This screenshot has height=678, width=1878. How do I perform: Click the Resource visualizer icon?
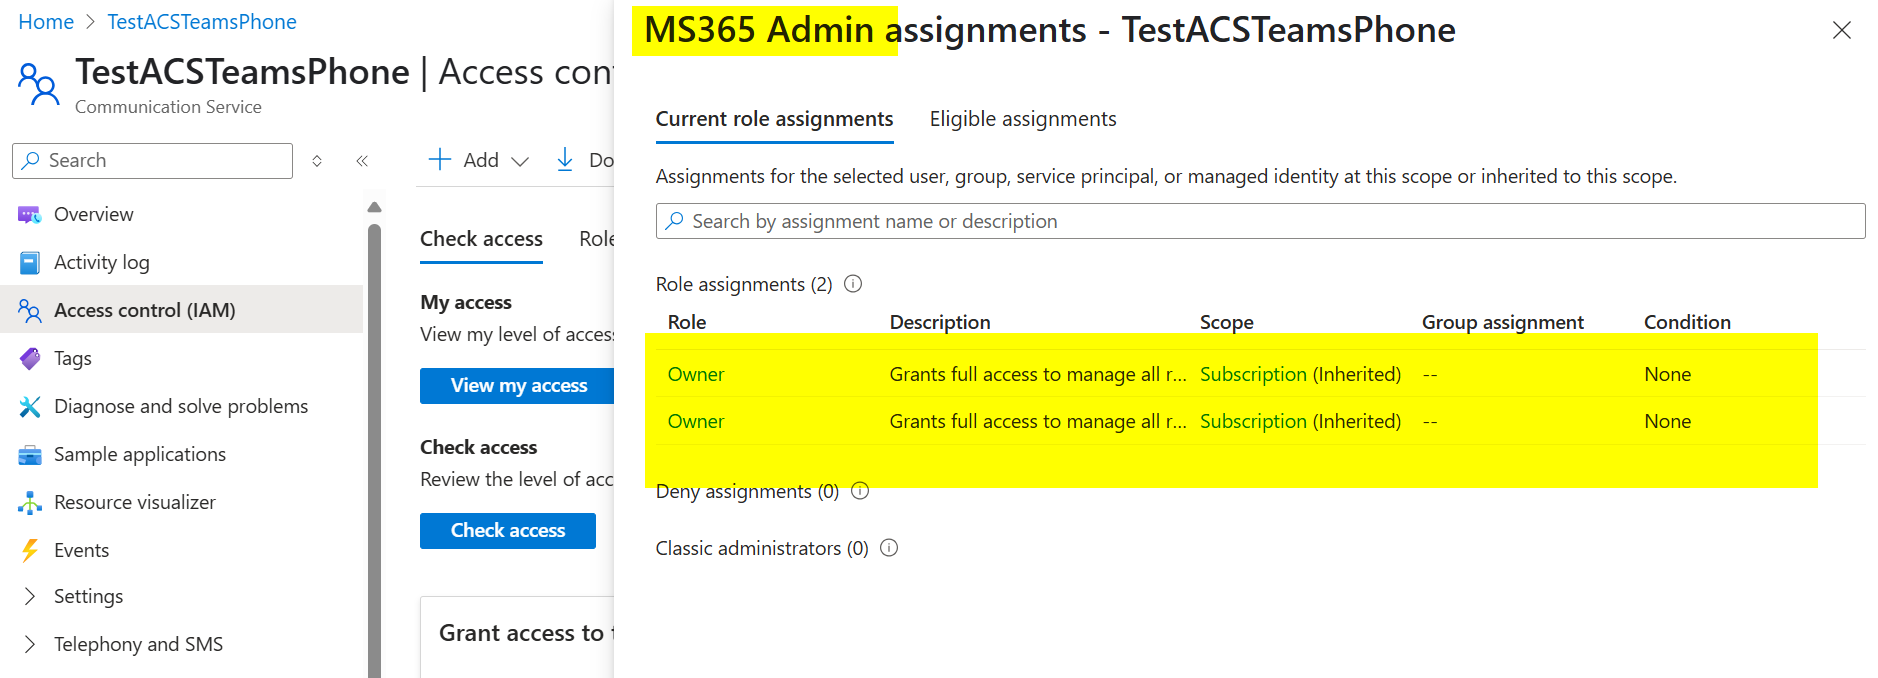[30, 502]
